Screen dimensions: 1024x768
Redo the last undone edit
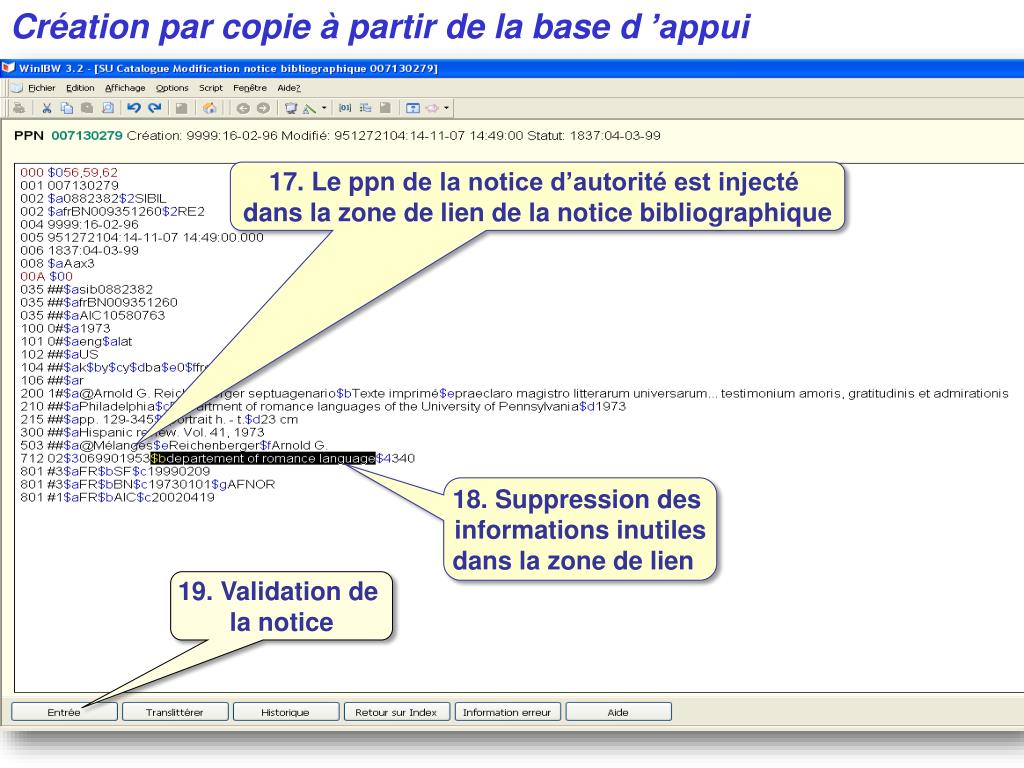(155, 108)
